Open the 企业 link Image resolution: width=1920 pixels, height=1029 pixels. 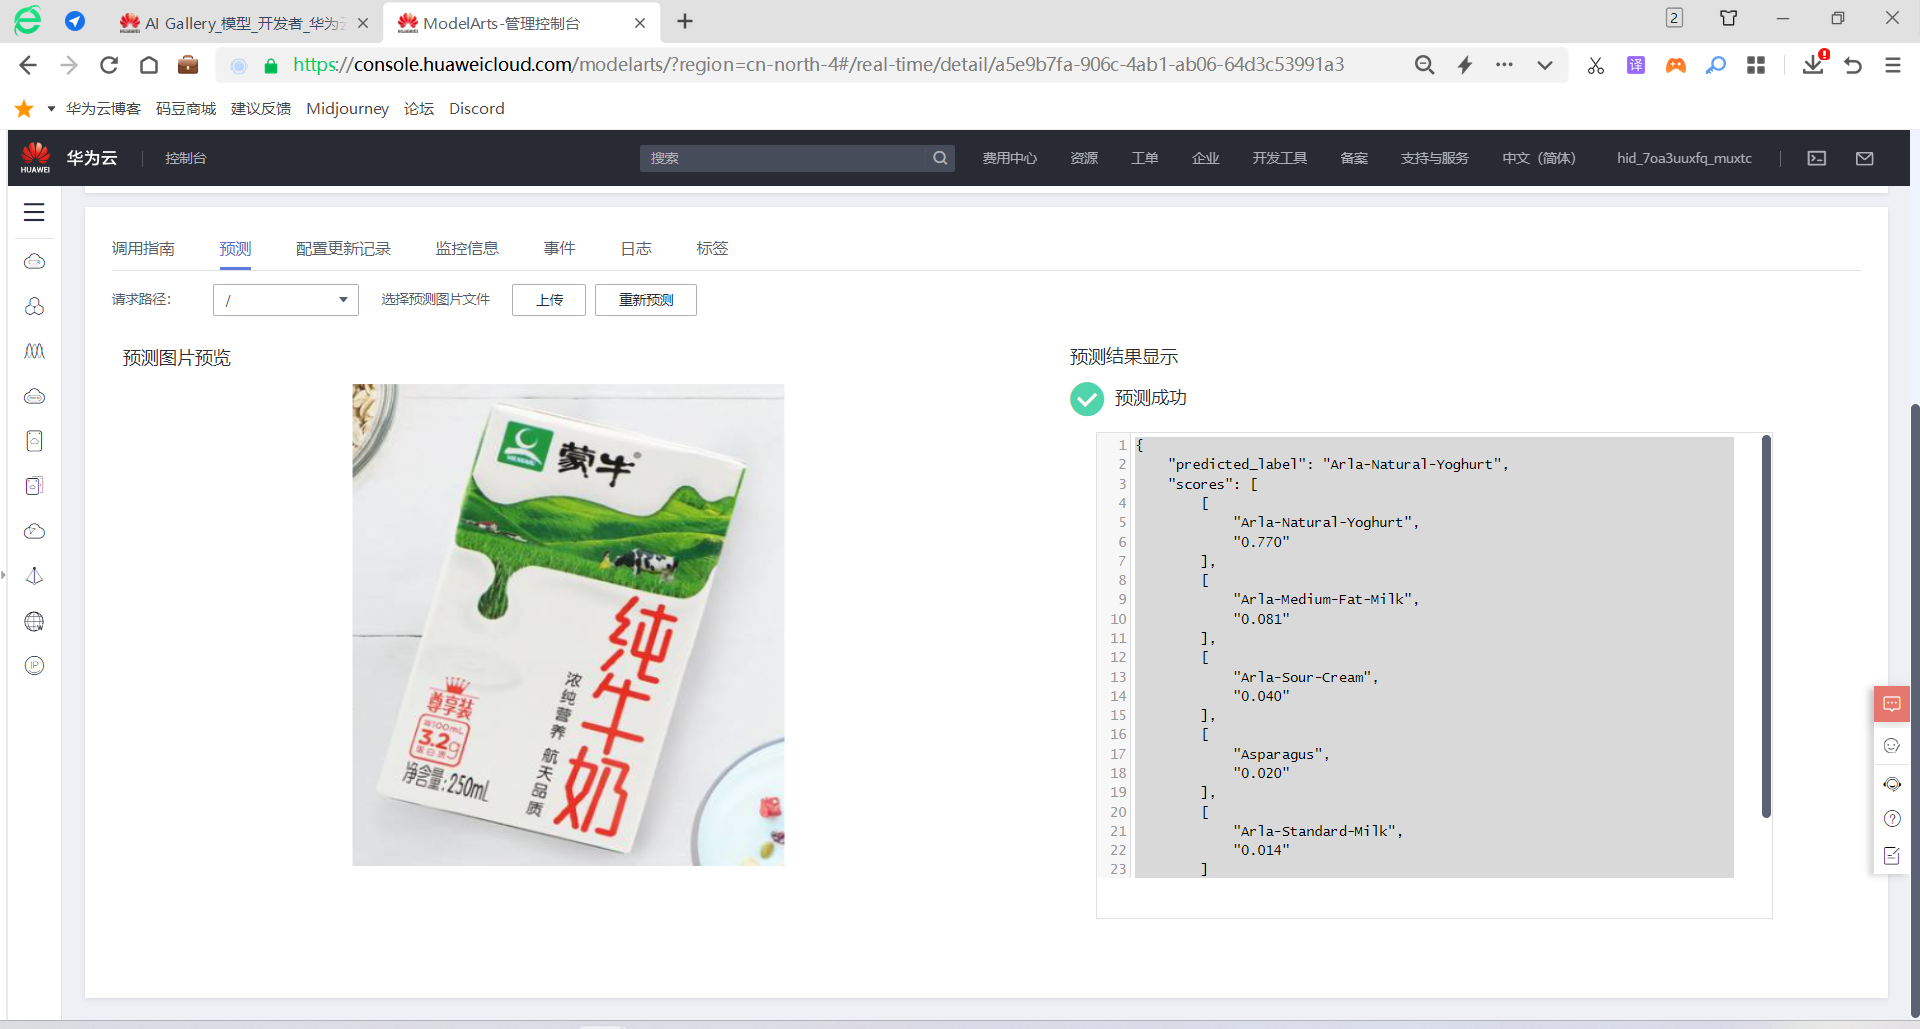1206,158
